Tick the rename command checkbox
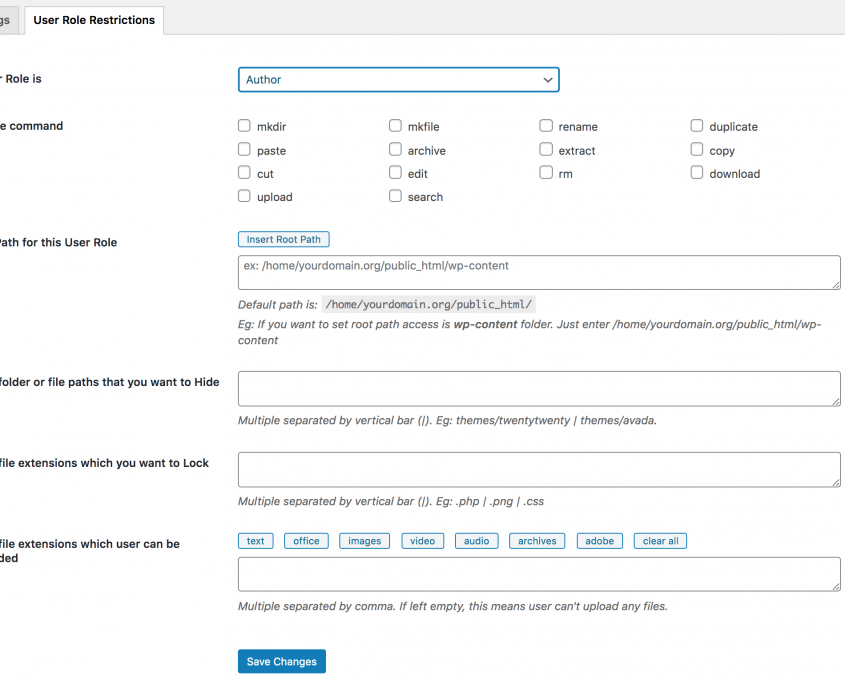Image resolution: width=845 pixels, height=684 pixels. pyautogui.click(x=546, y=126)
